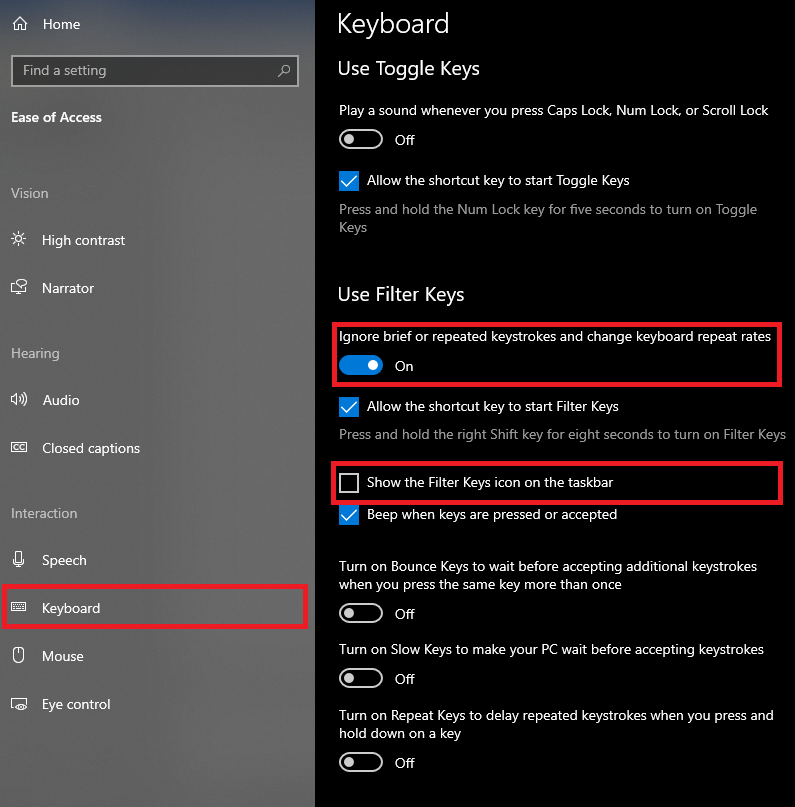Click the Interaction section label

44,514
